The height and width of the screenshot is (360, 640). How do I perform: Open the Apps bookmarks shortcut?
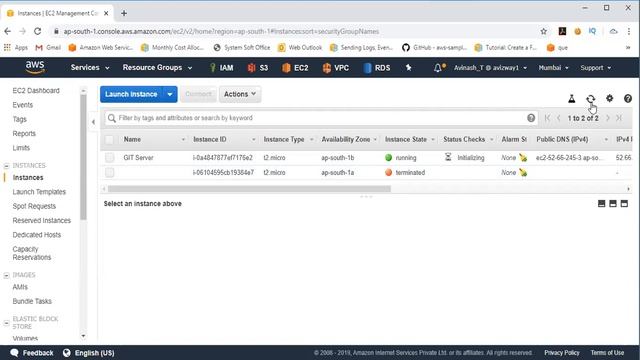click(16, 48)
